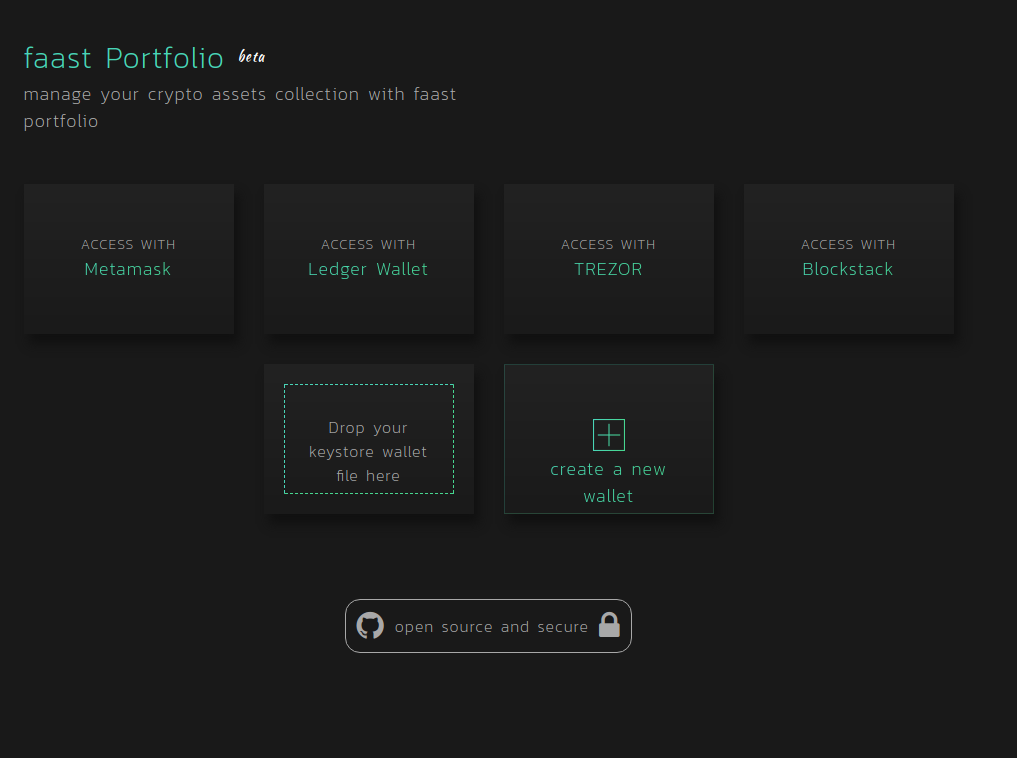Screen dimensions: 1017x758
Task: Open the 'open source and secure' link
Action: click(488, 626)
